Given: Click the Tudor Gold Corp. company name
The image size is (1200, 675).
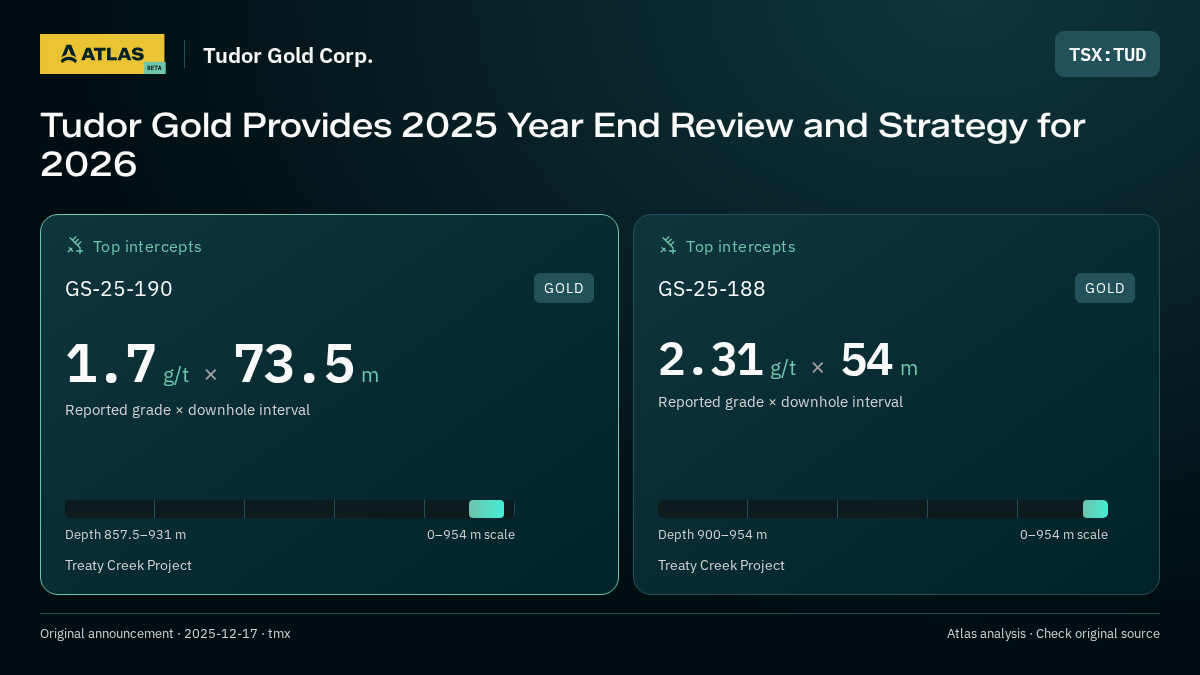Looking at the screenshot, I should coord(288,56).
